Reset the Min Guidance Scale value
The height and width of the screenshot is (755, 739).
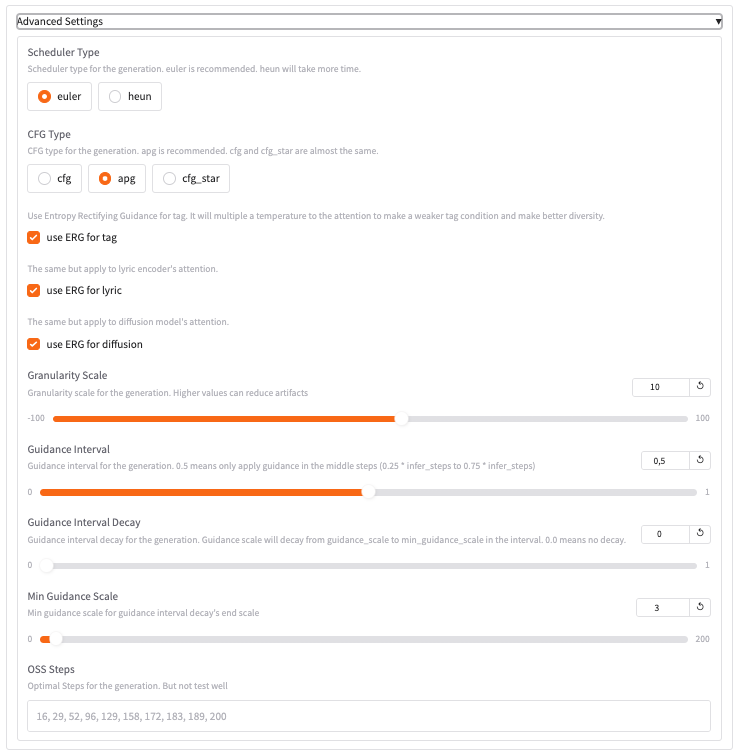700,607
